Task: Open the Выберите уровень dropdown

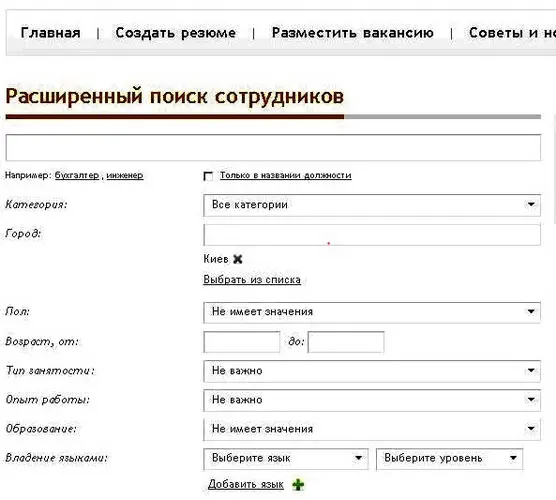Action: pos(449,459)
